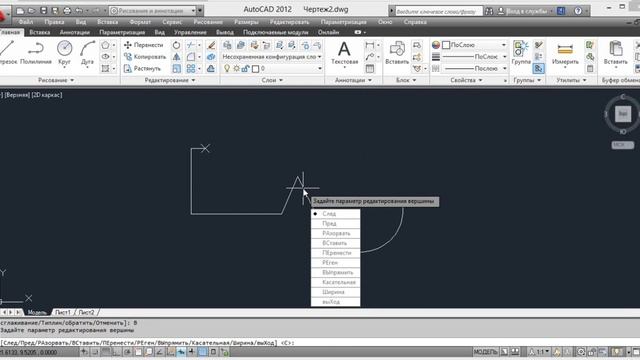Select the Полилиния drawing tool

(x=36, y=53)
